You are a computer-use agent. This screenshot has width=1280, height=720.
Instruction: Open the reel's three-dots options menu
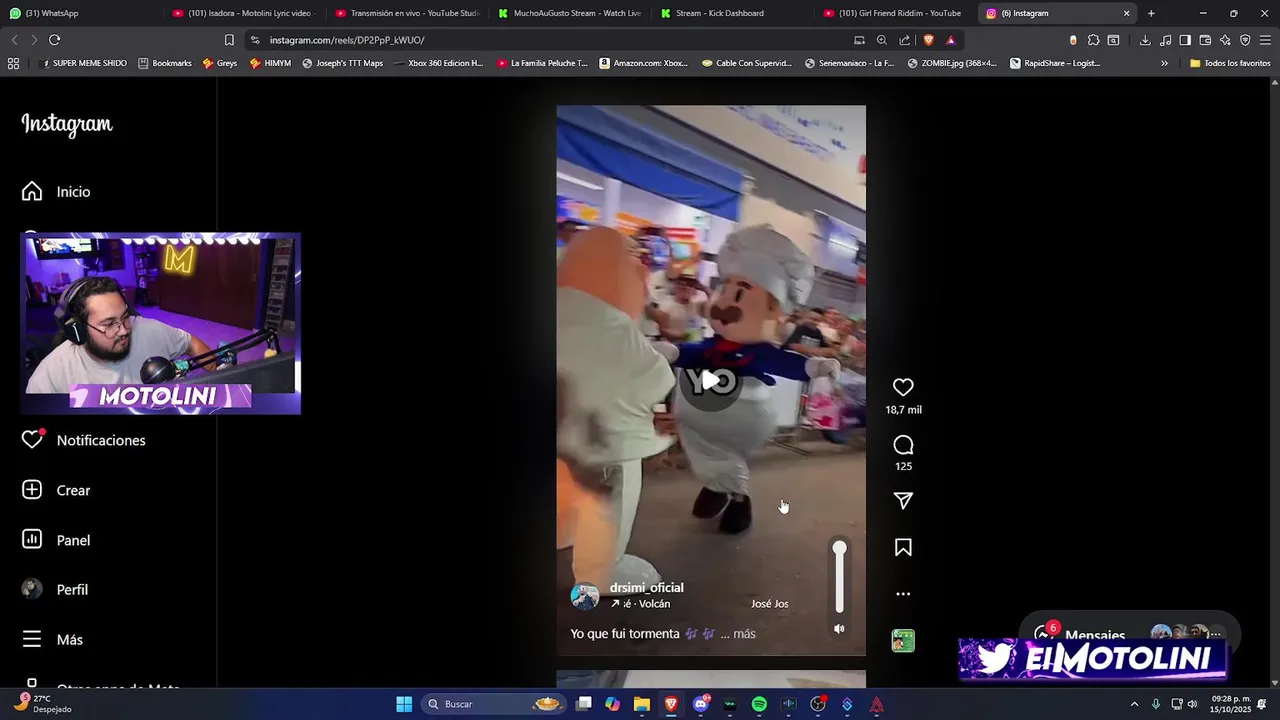coord(903,594)
